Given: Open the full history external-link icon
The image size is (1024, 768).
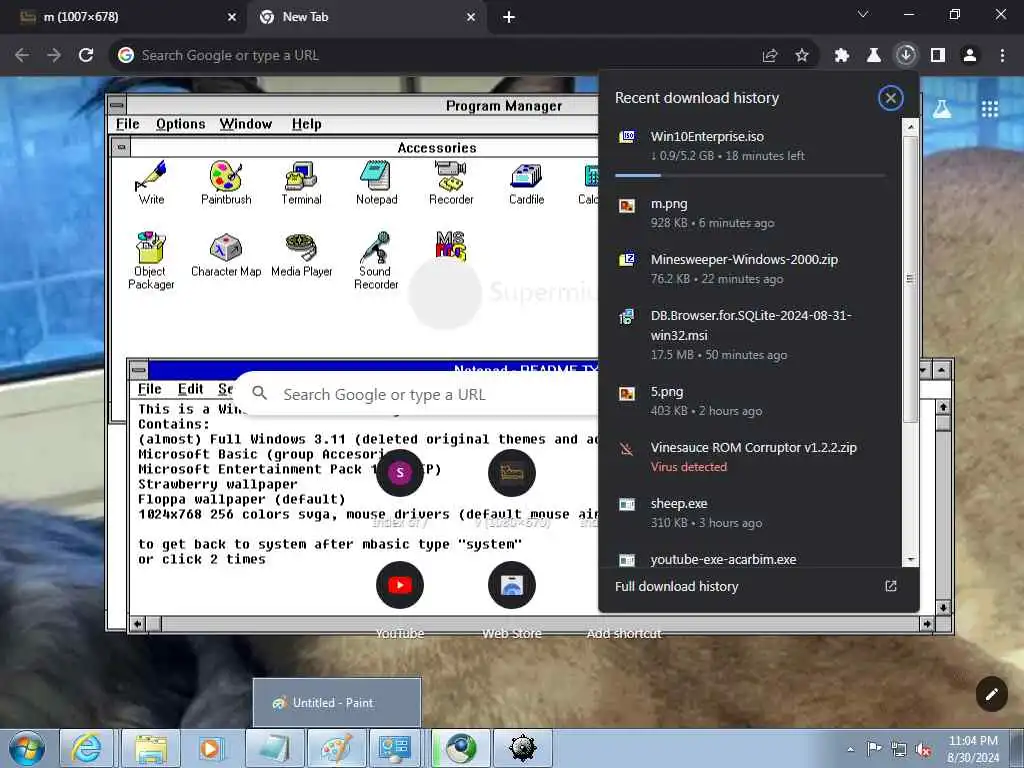Looking at the screenshot, I should 891,586.
